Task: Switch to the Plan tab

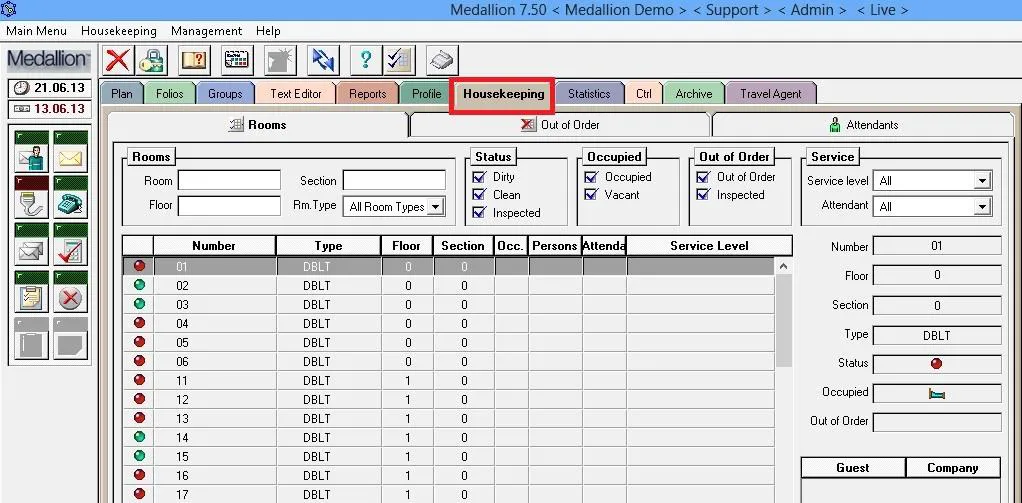Action: 121,94
